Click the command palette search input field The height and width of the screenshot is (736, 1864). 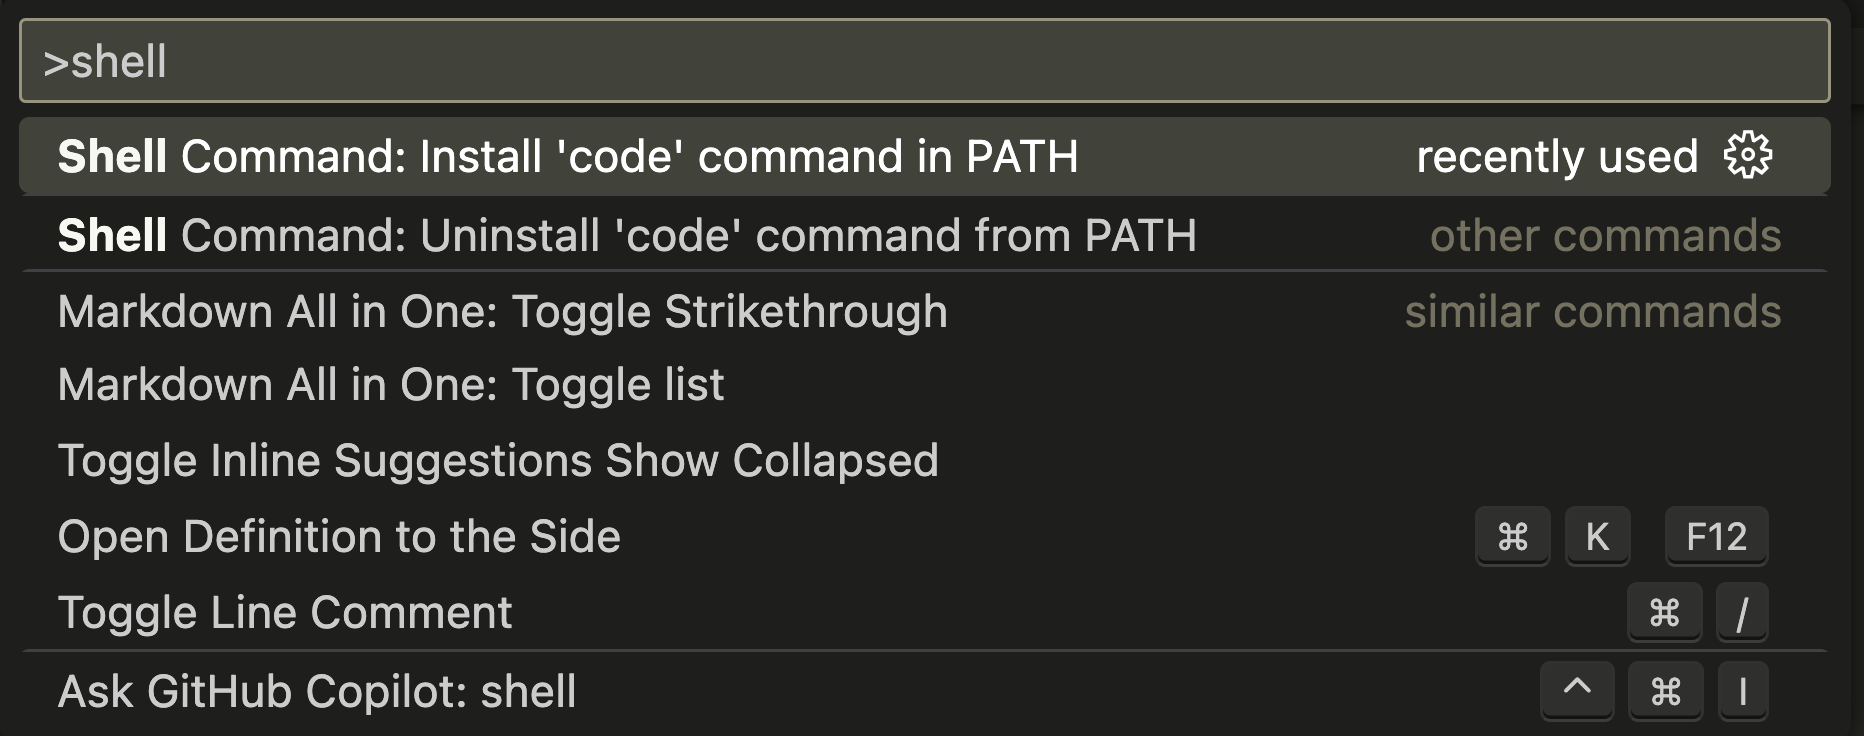point(925,61)
